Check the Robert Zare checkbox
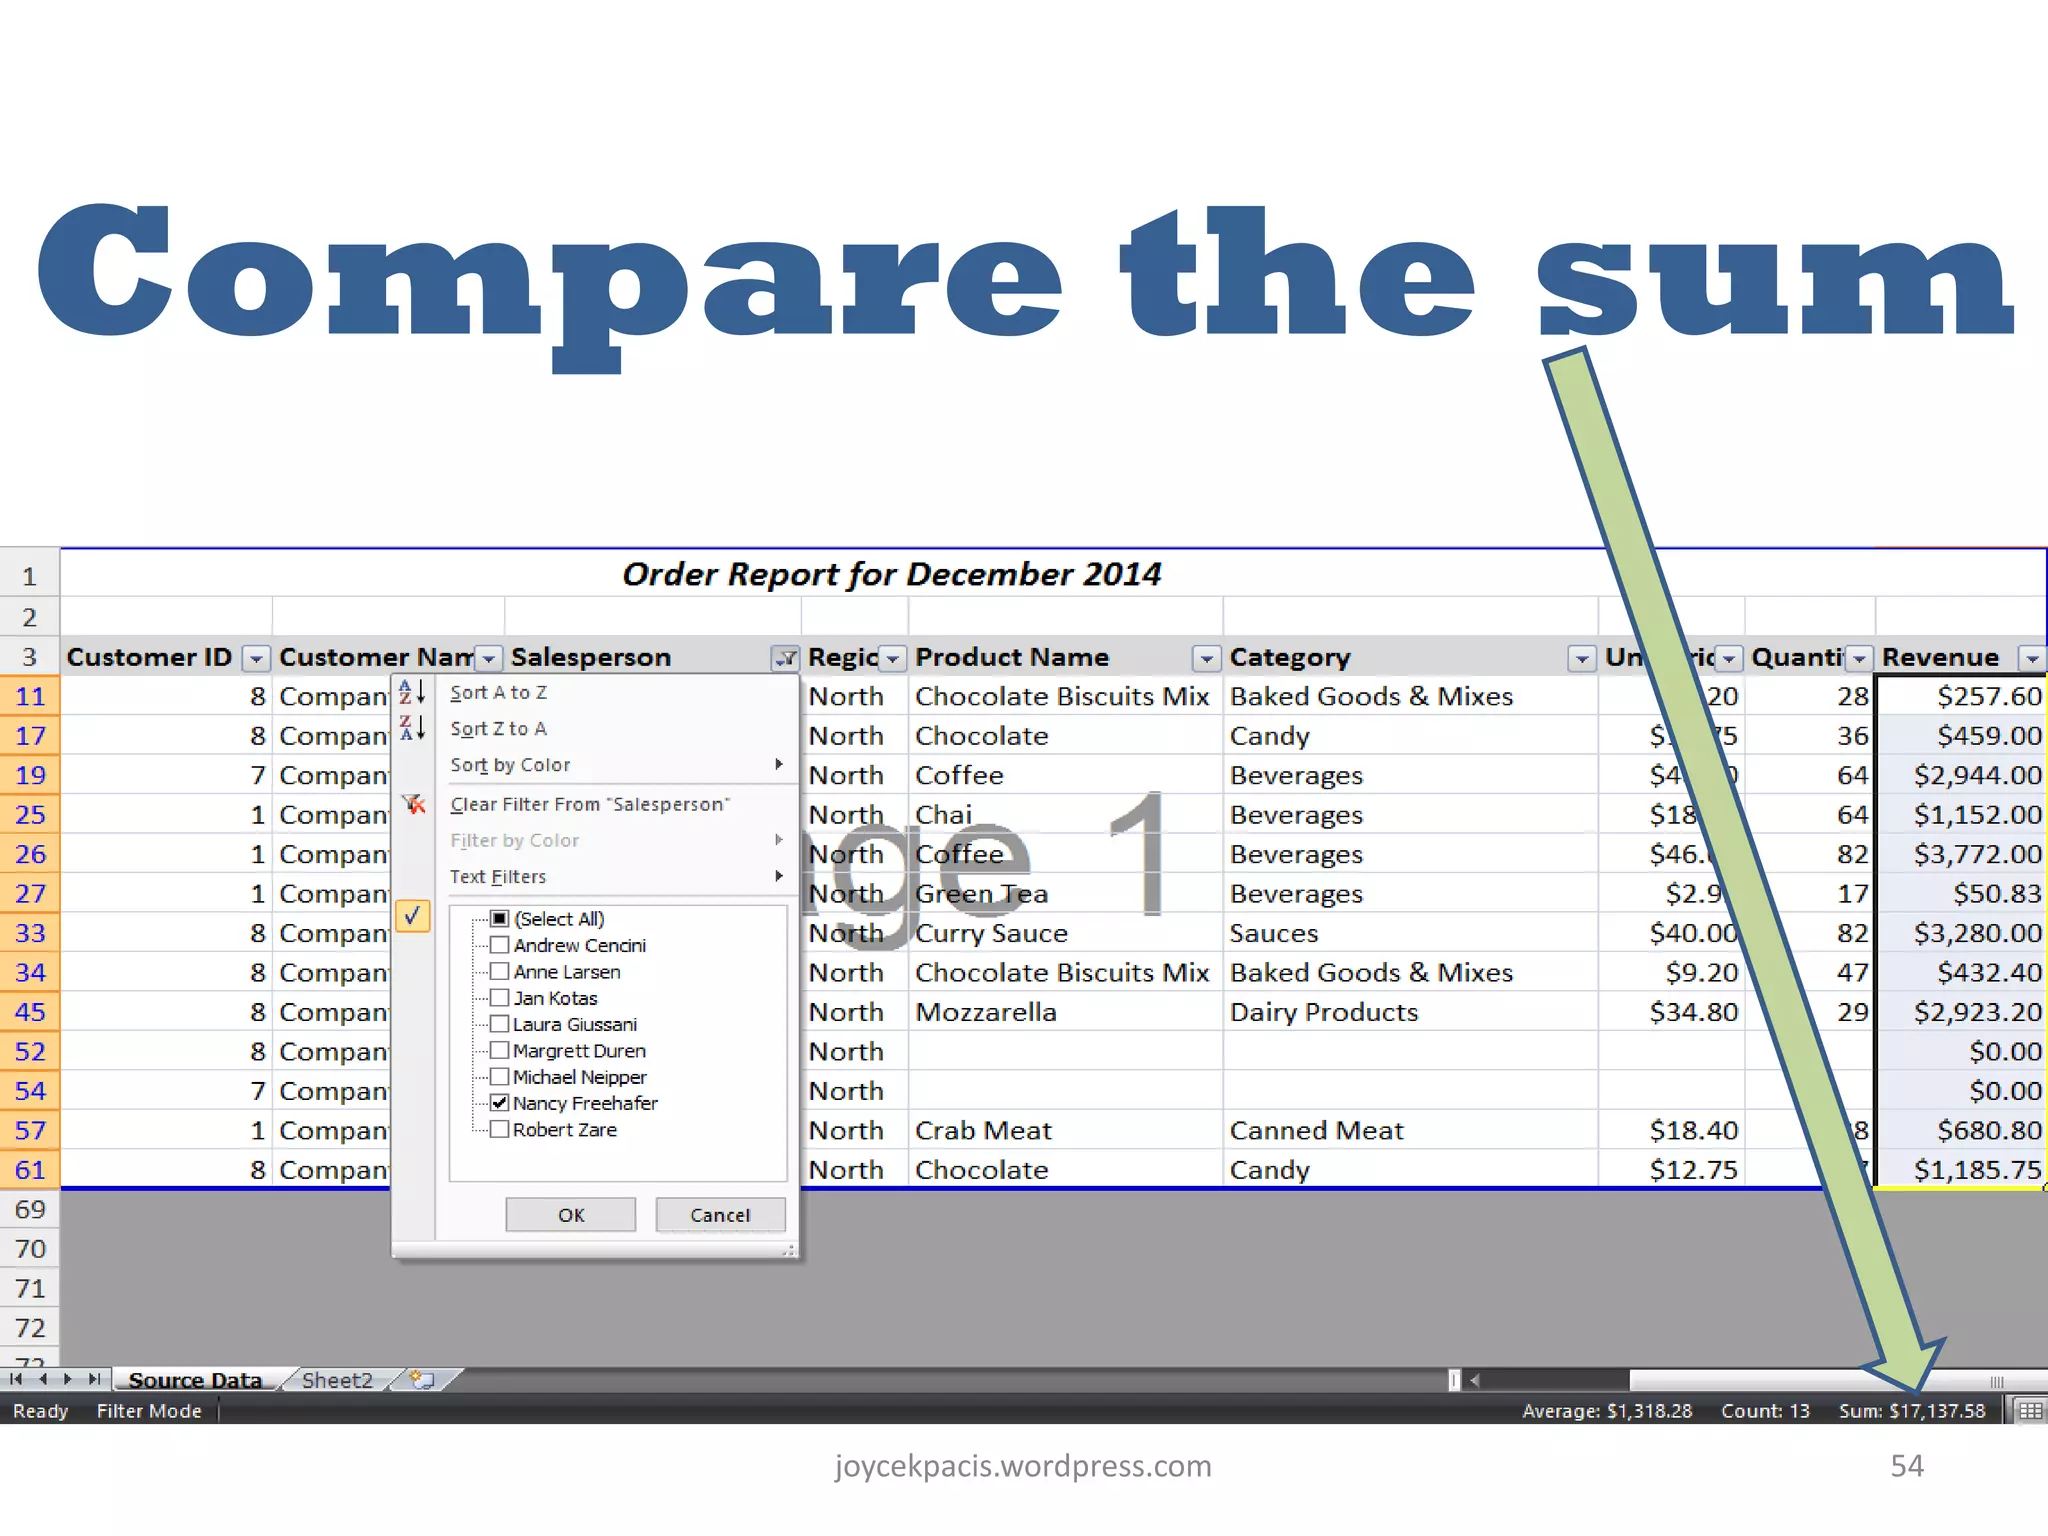The image size is (2048, 1536). [500, 1129]
